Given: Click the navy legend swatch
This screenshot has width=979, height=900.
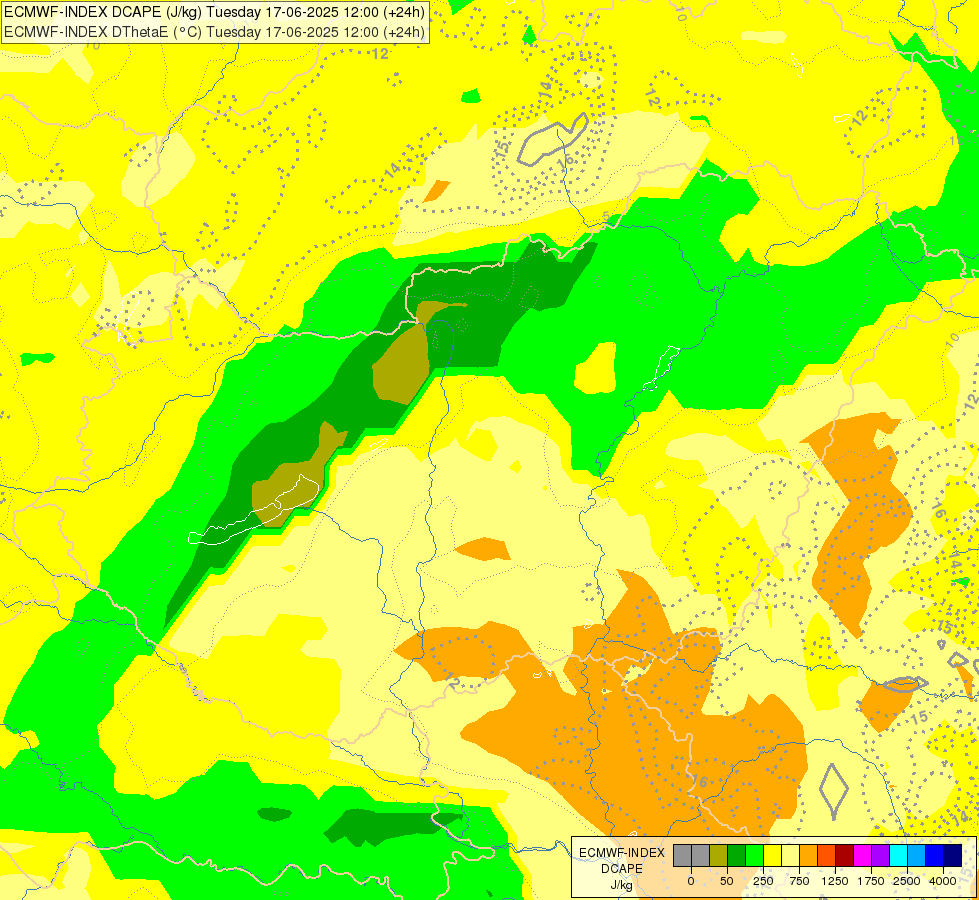Looking at the screenshot, I should point(953,856).
